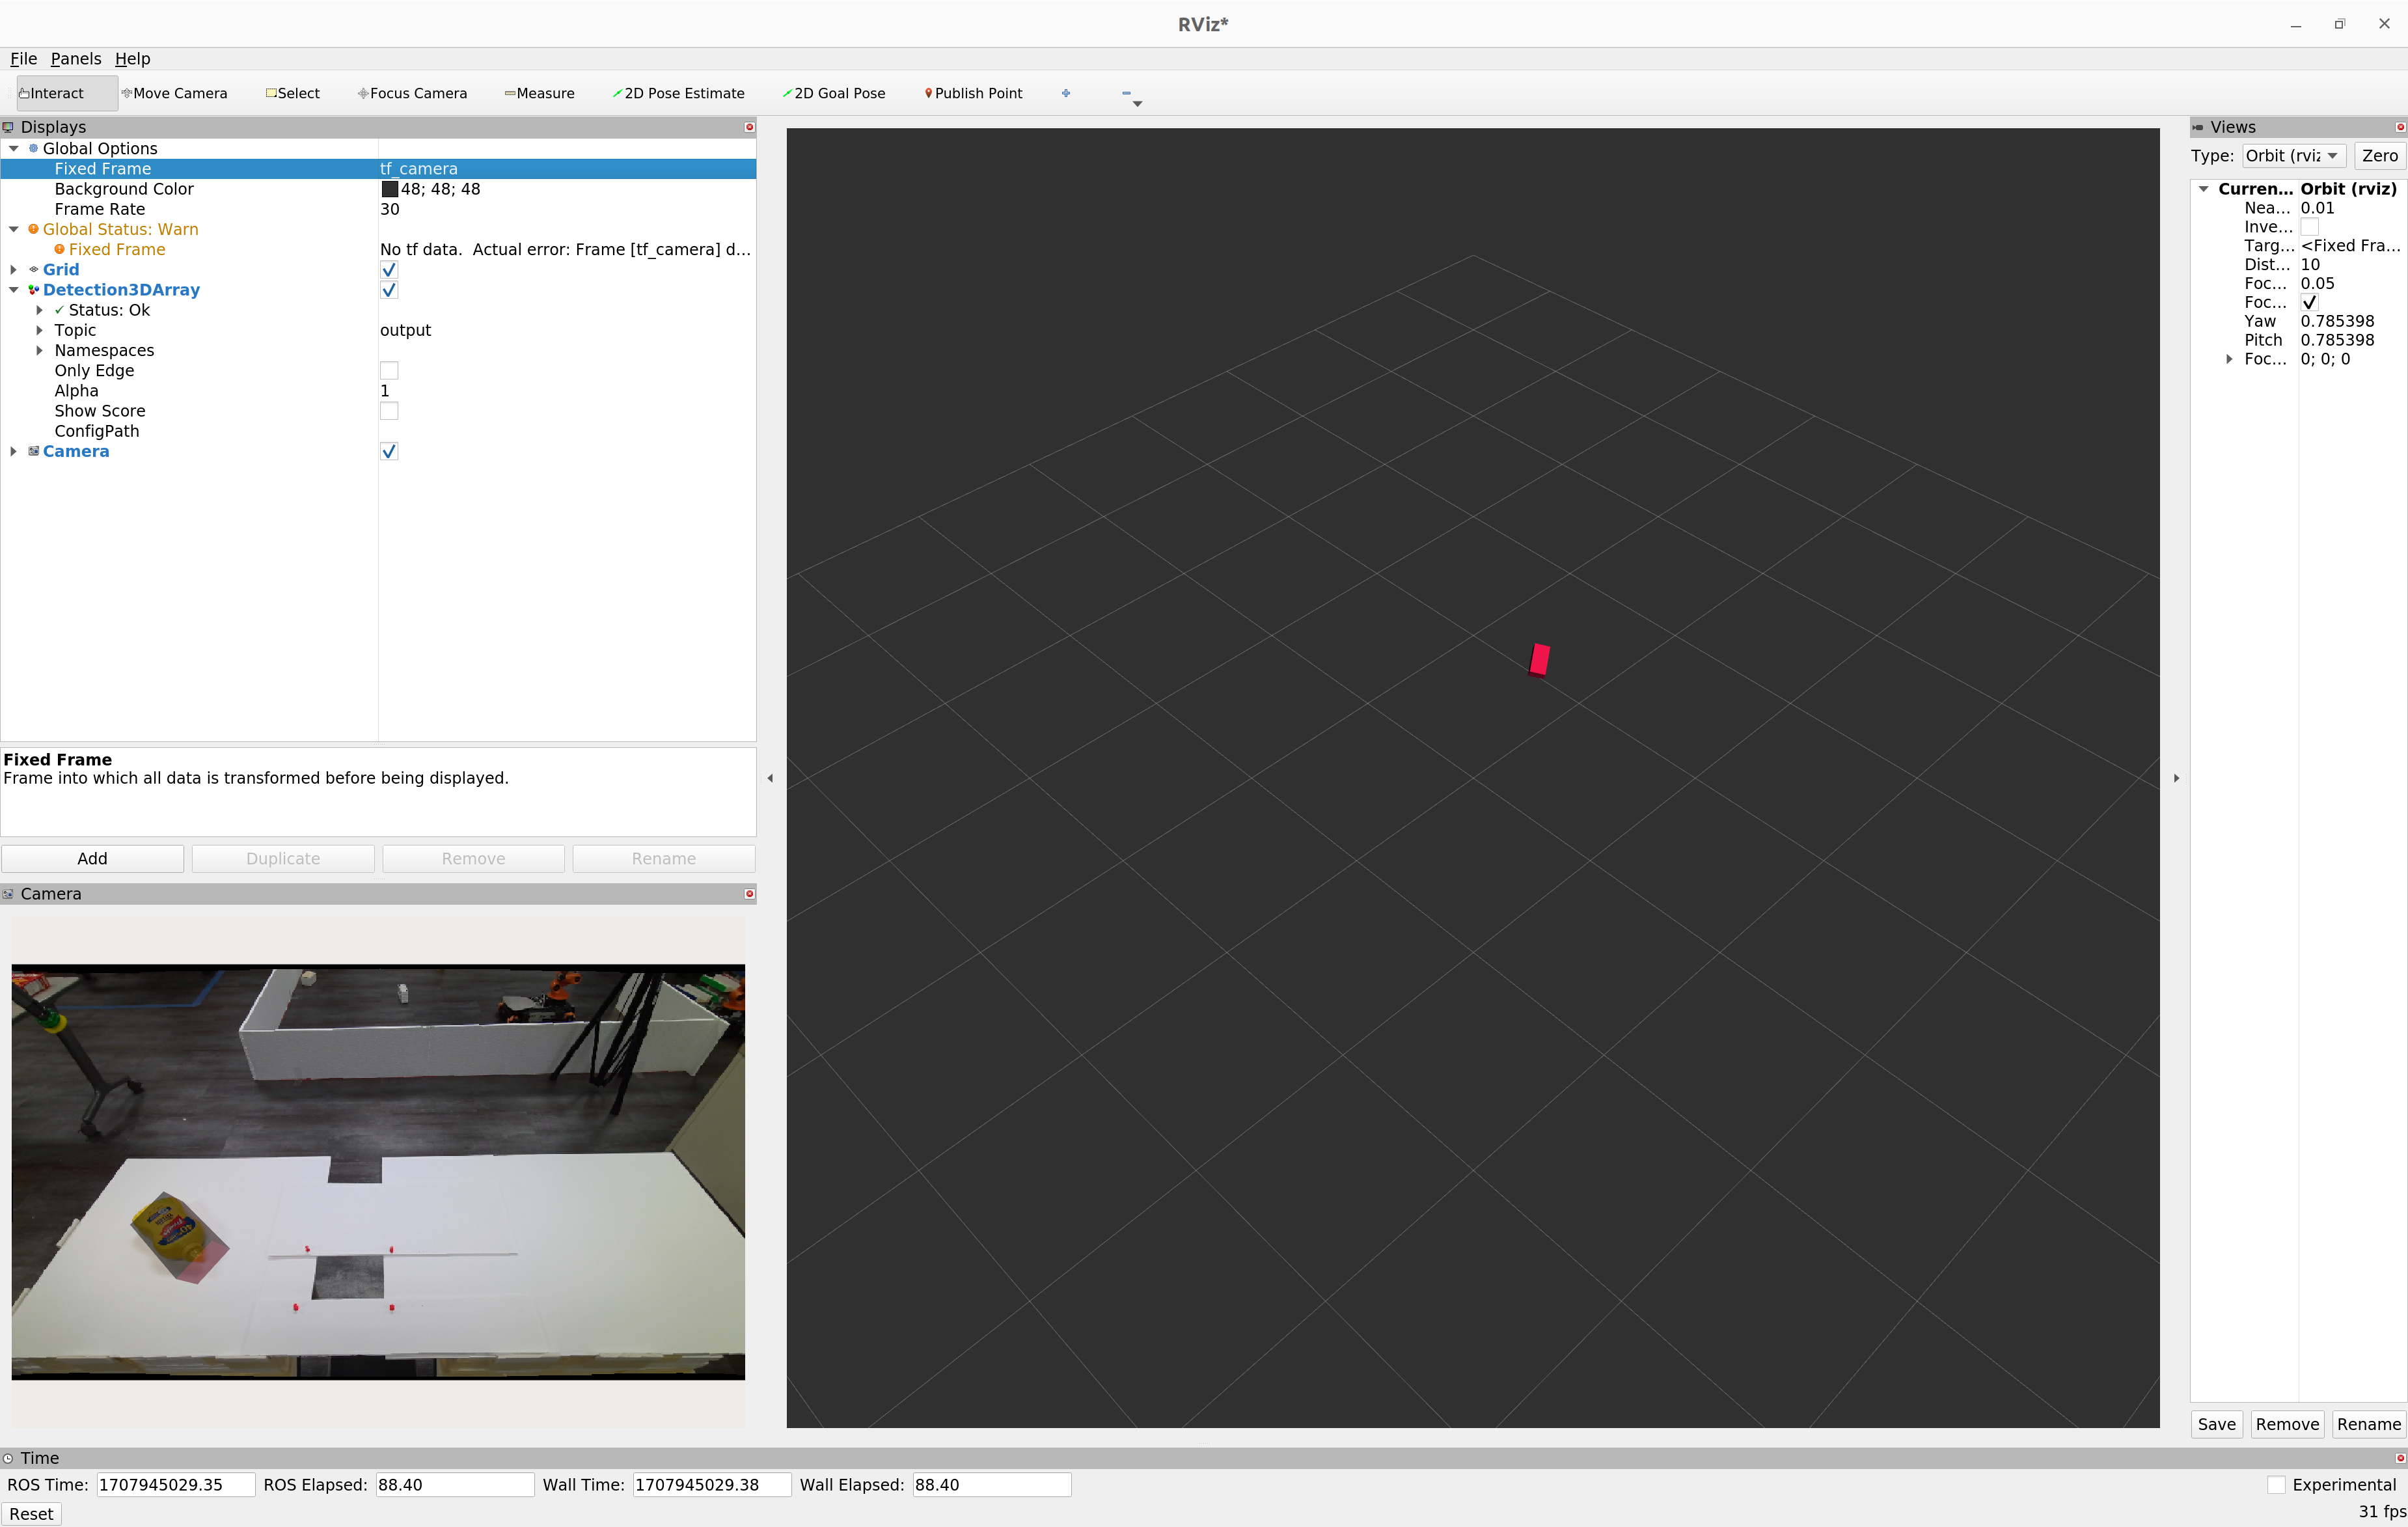Click the Focus Camera tool

tap(413, 92)
